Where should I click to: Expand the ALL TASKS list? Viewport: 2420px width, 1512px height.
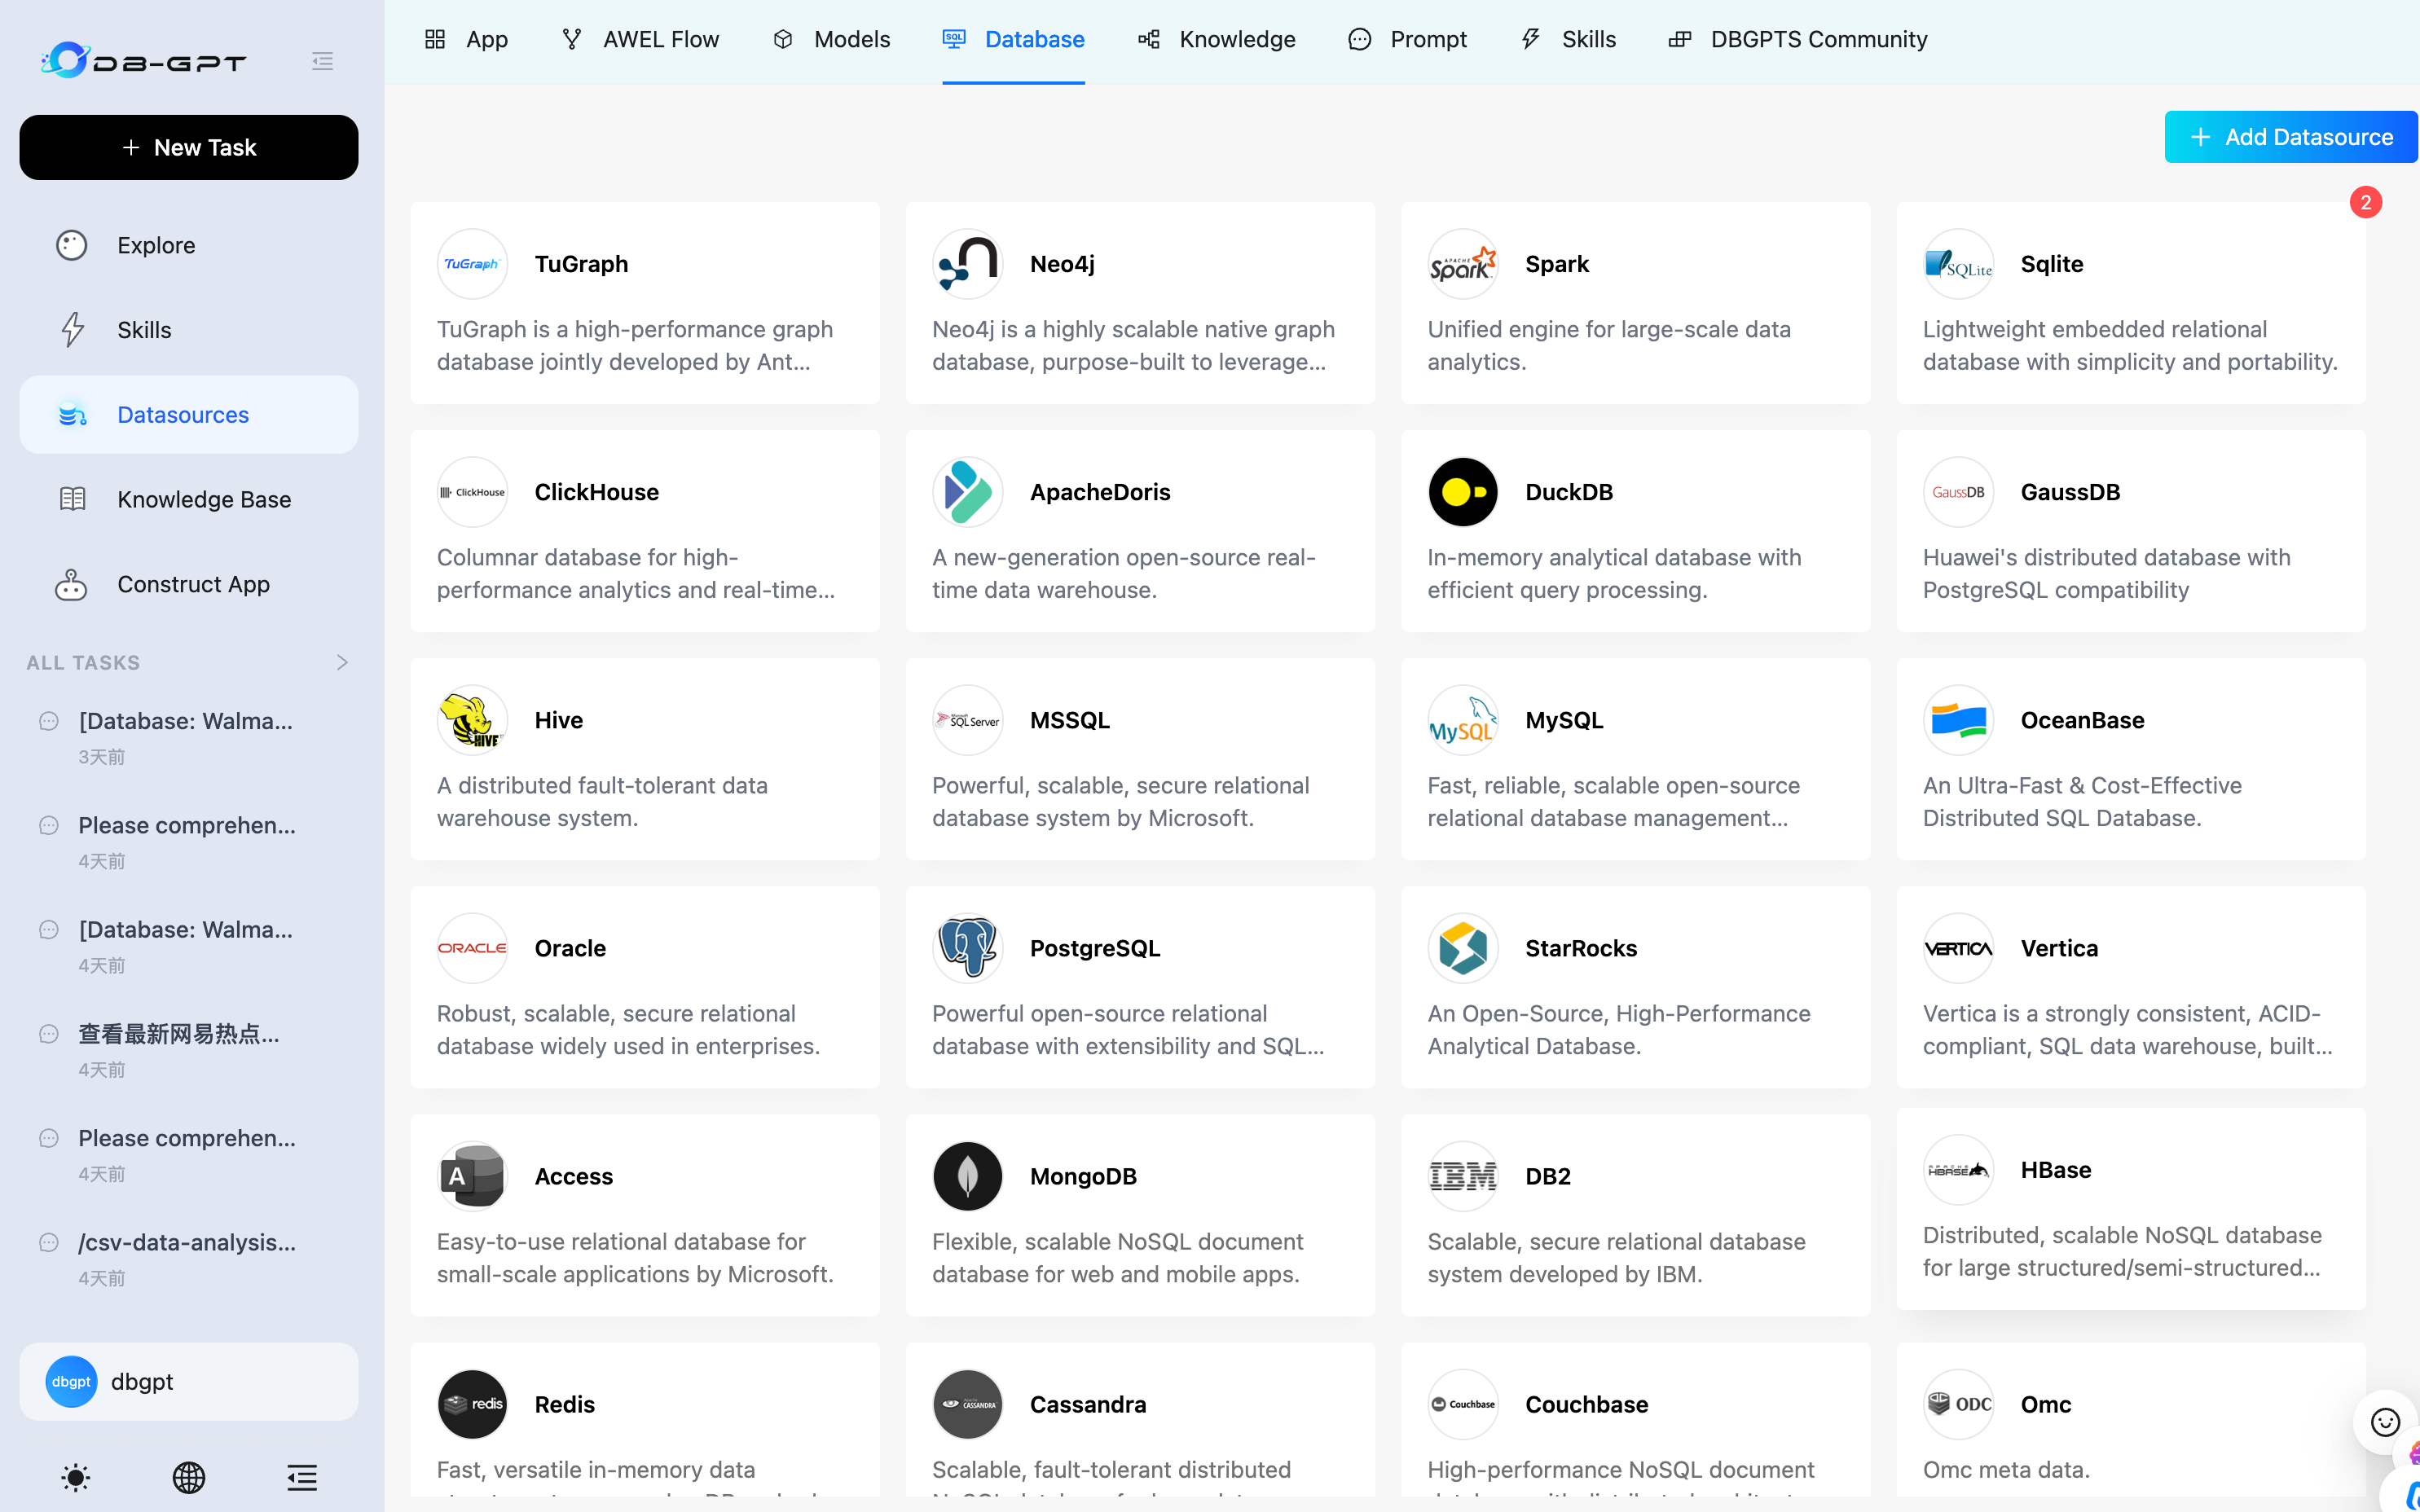tap(341, 662)
